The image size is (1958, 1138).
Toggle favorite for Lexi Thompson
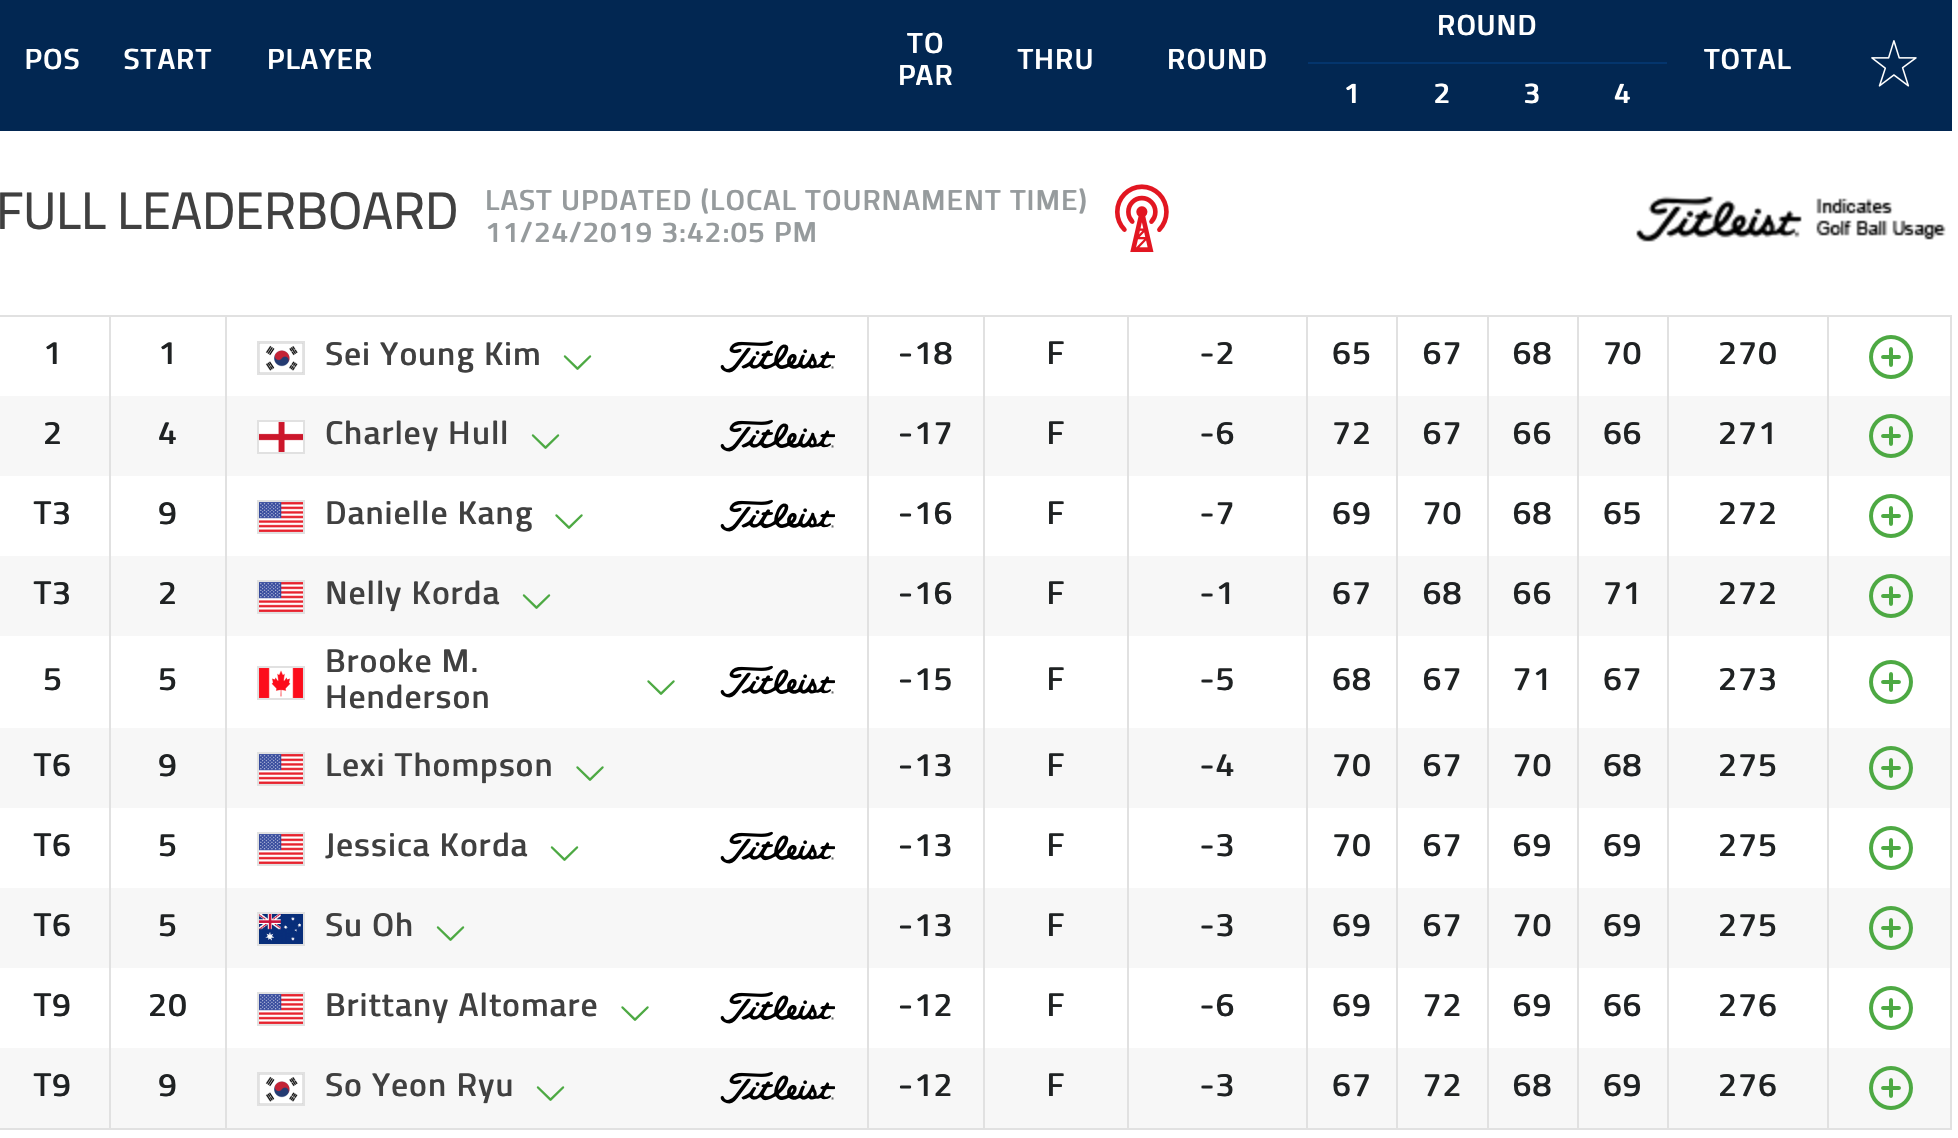coord(1890,768)
